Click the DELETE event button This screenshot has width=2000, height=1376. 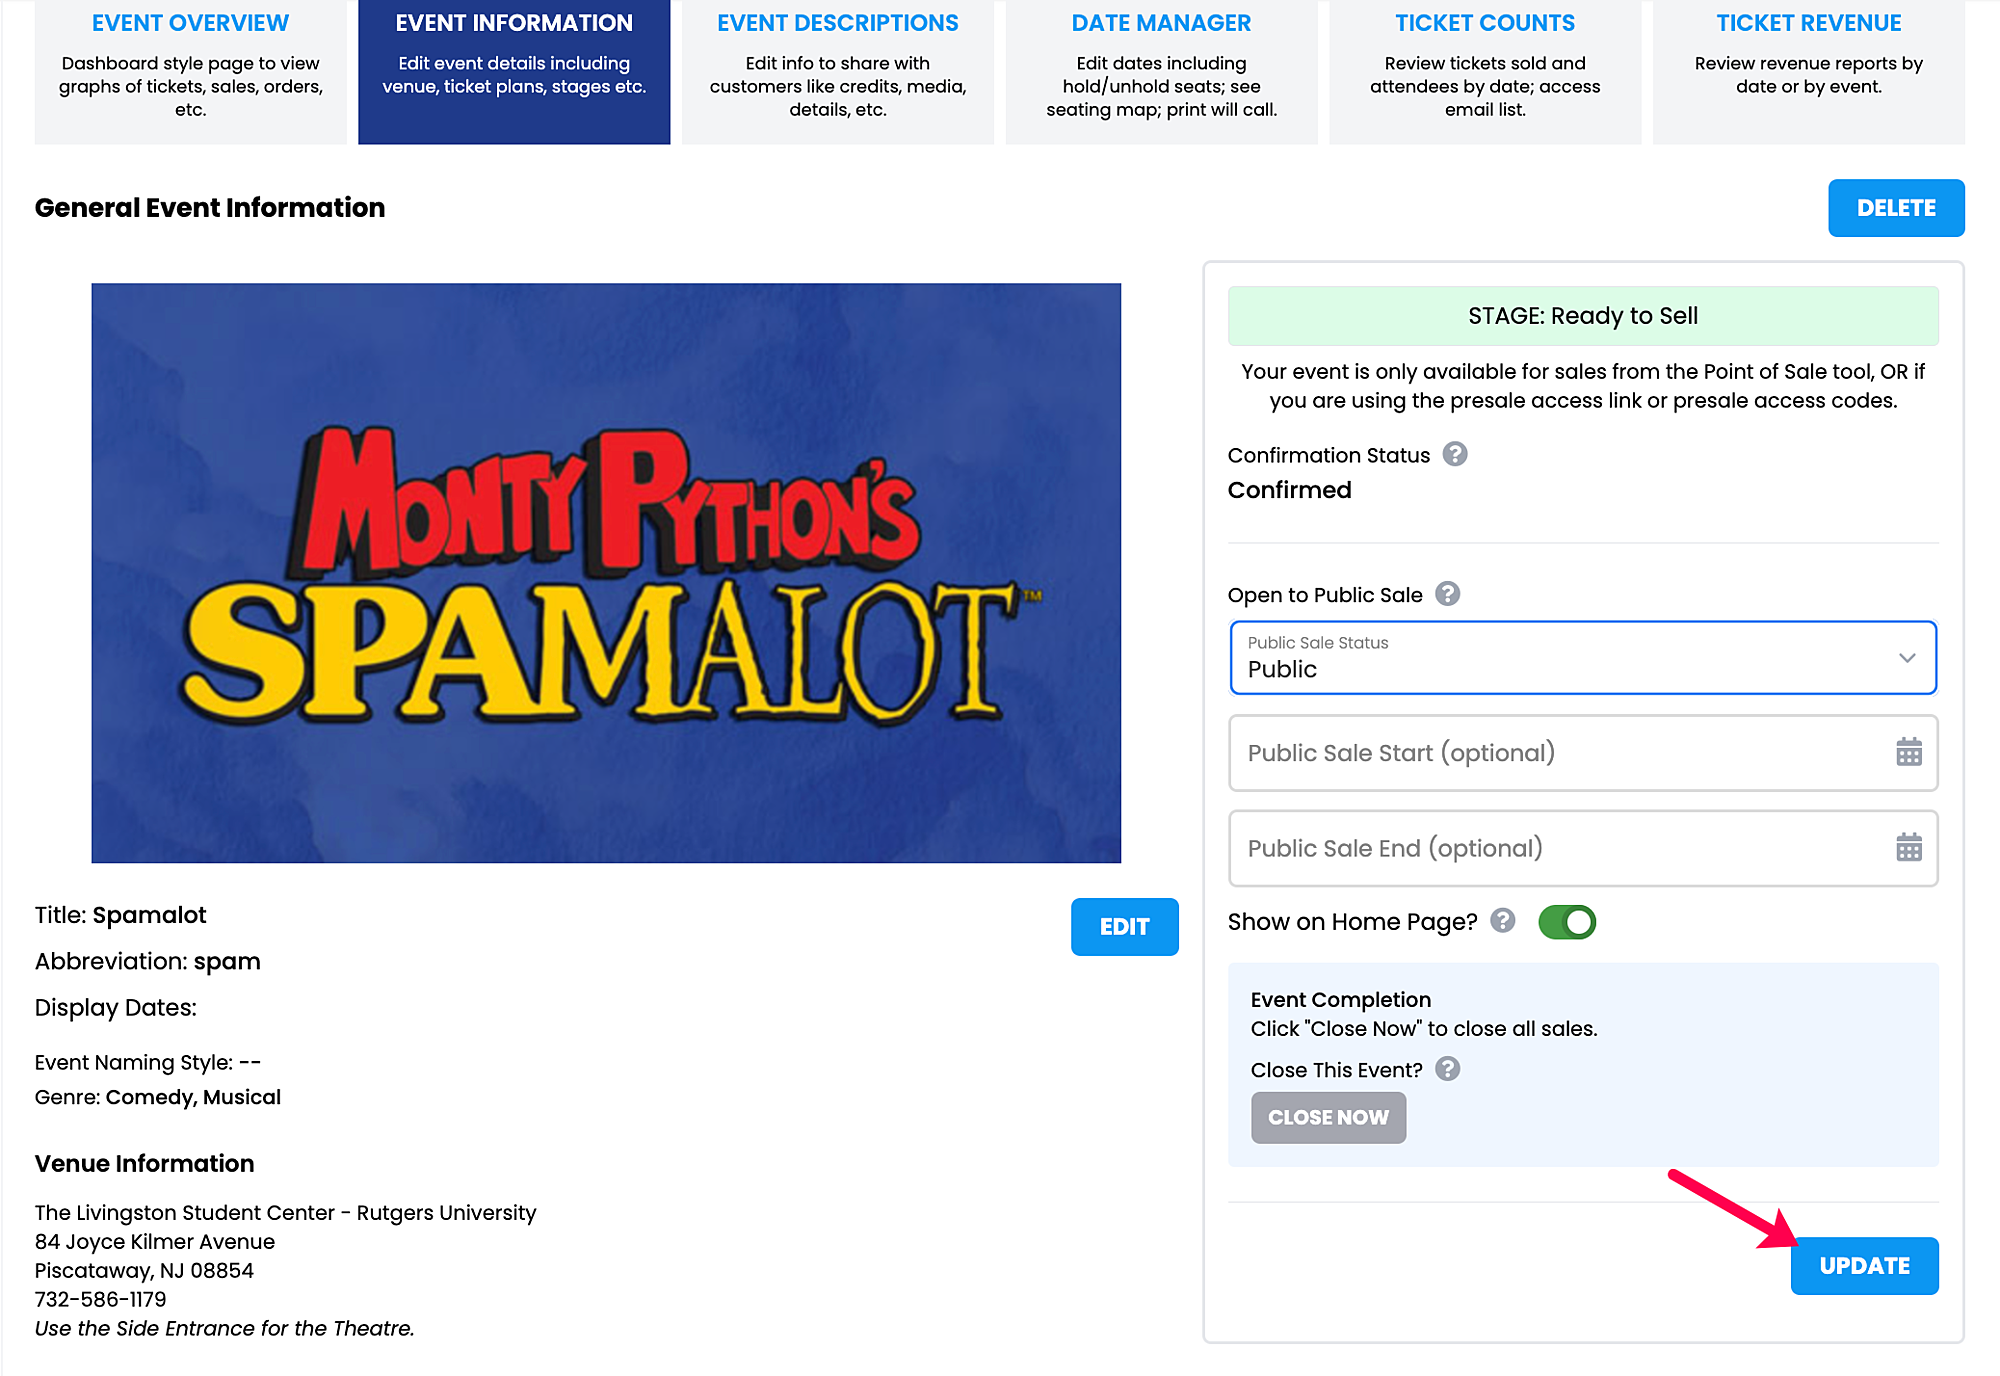click(x=1896, y=208)
